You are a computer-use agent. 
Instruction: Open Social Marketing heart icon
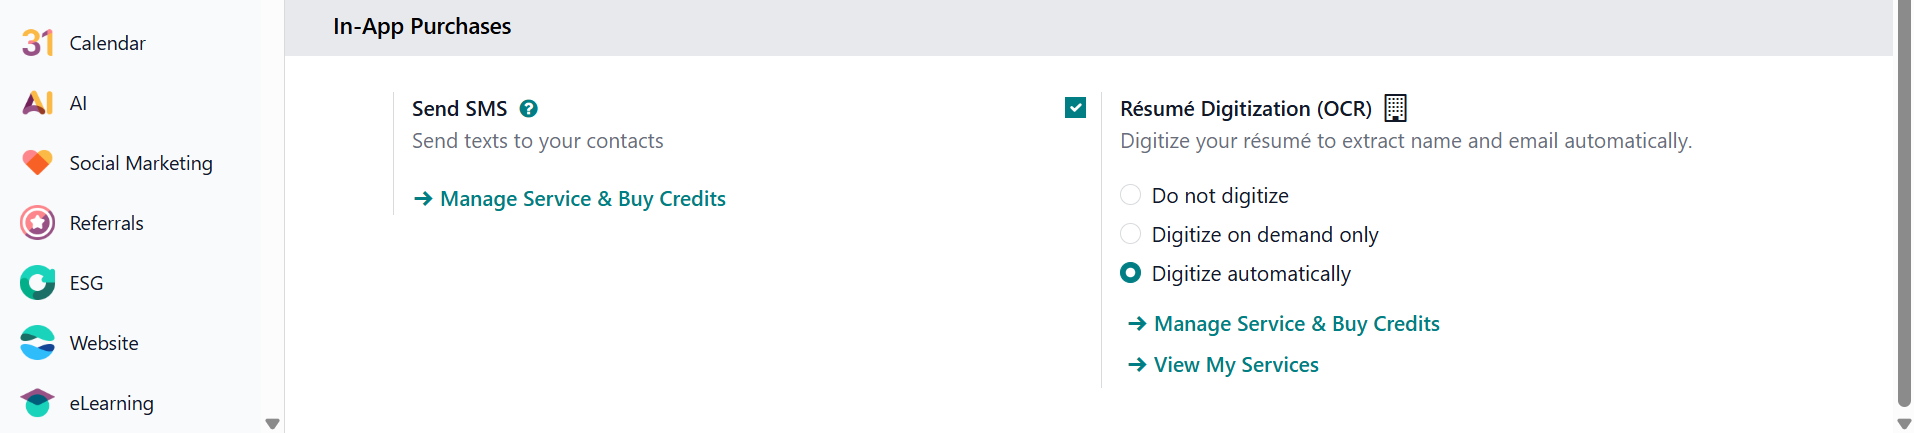(x=37, y=163)
